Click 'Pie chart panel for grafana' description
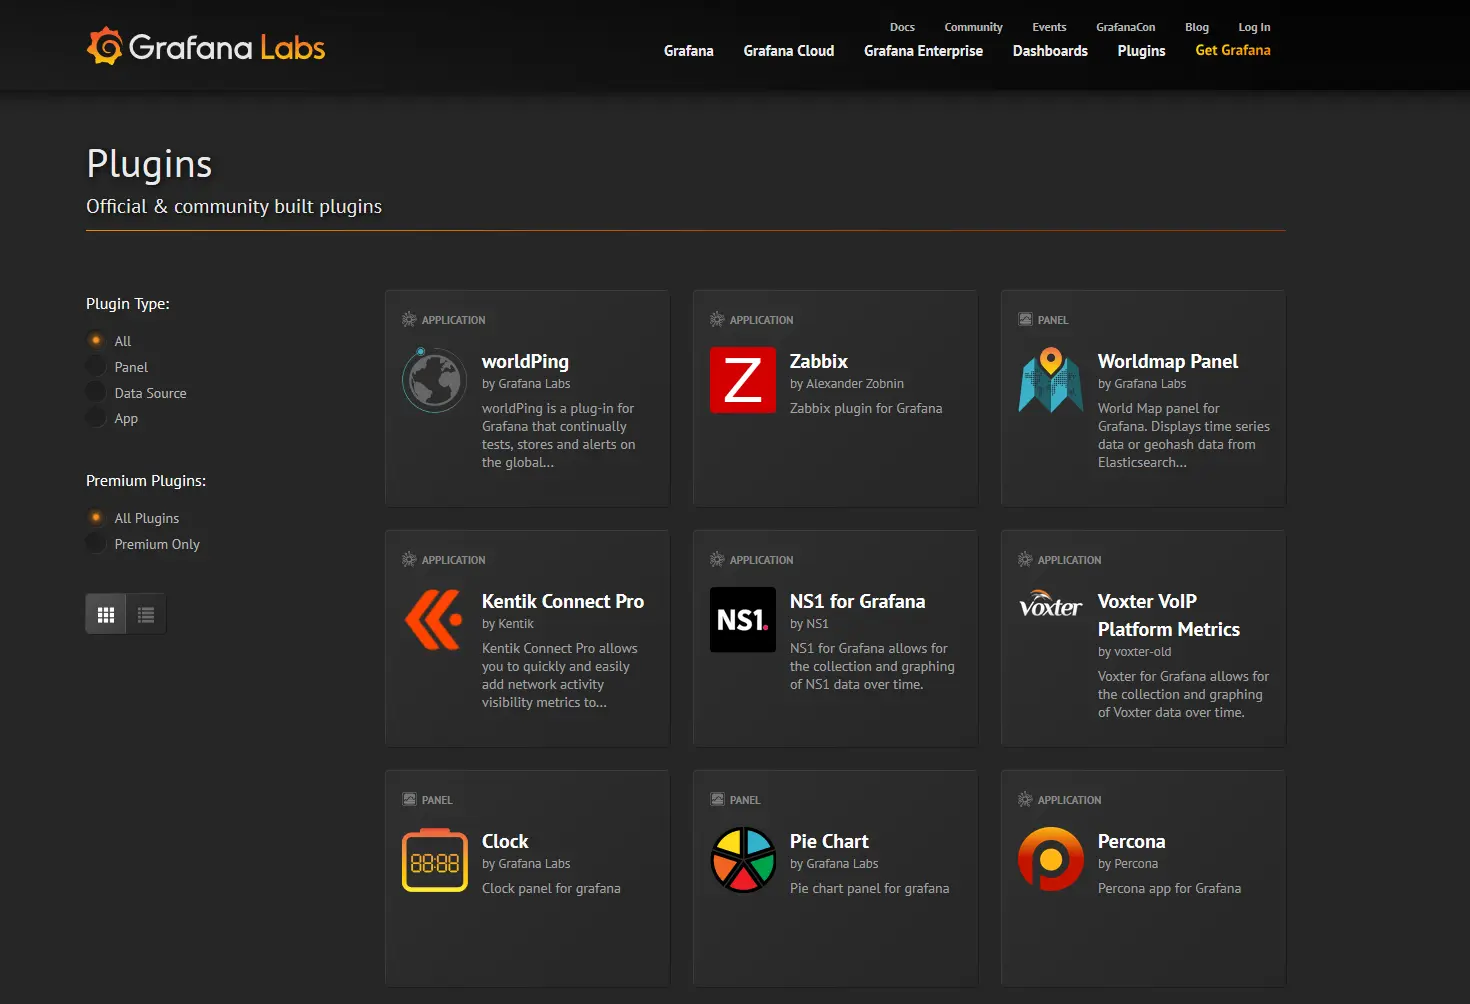Image resolution: width=1470 pixels, height=1004 pixels. [870, 888]
